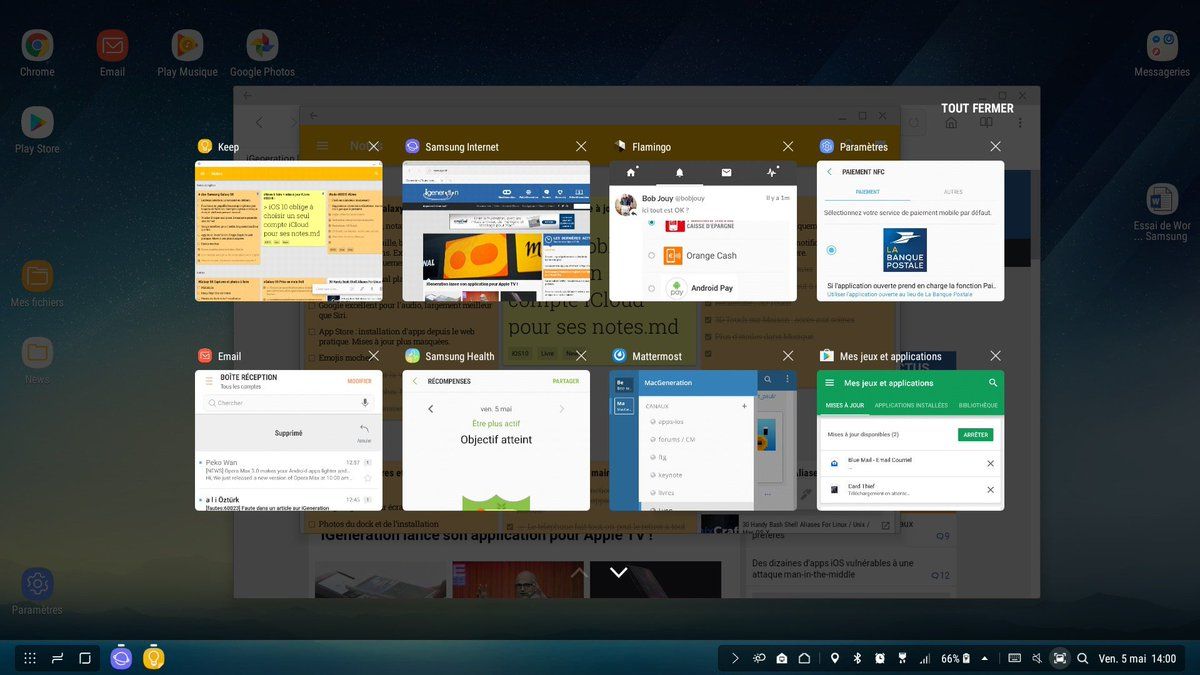Open the apps grid in the taskbar

(x=30, y=658)
